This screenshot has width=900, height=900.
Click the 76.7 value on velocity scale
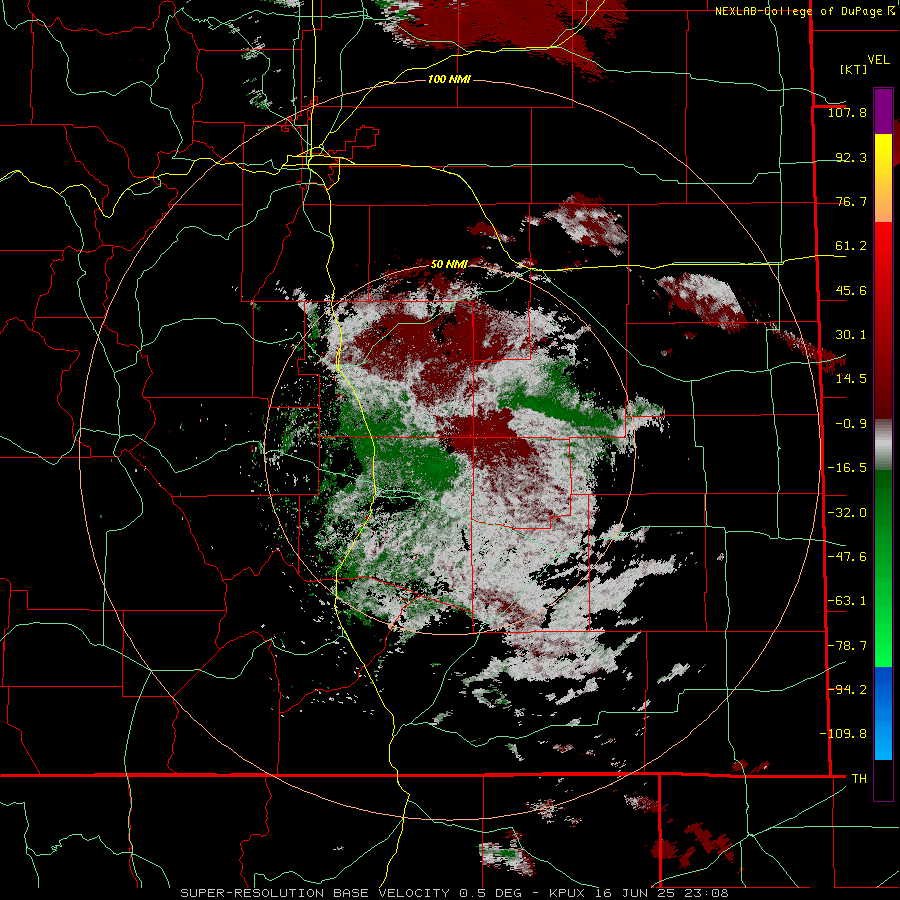[851, 201]
